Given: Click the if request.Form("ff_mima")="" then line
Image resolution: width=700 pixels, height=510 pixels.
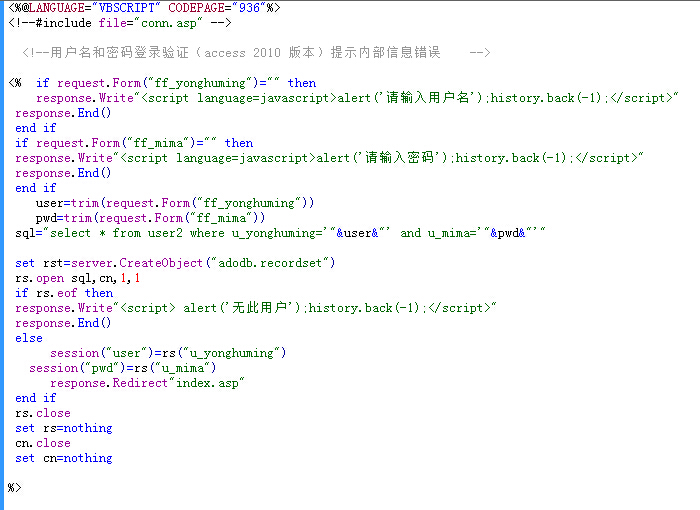Looking at the screenshot, I should coord(134,143).
